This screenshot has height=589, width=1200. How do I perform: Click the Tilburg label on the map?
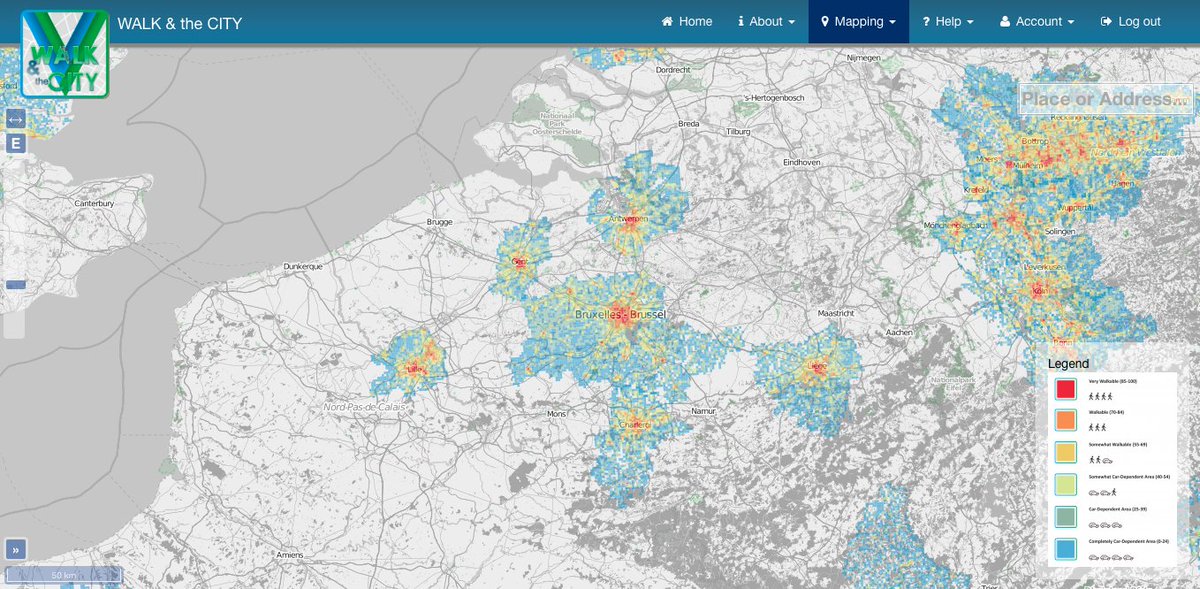click(738, 131)
